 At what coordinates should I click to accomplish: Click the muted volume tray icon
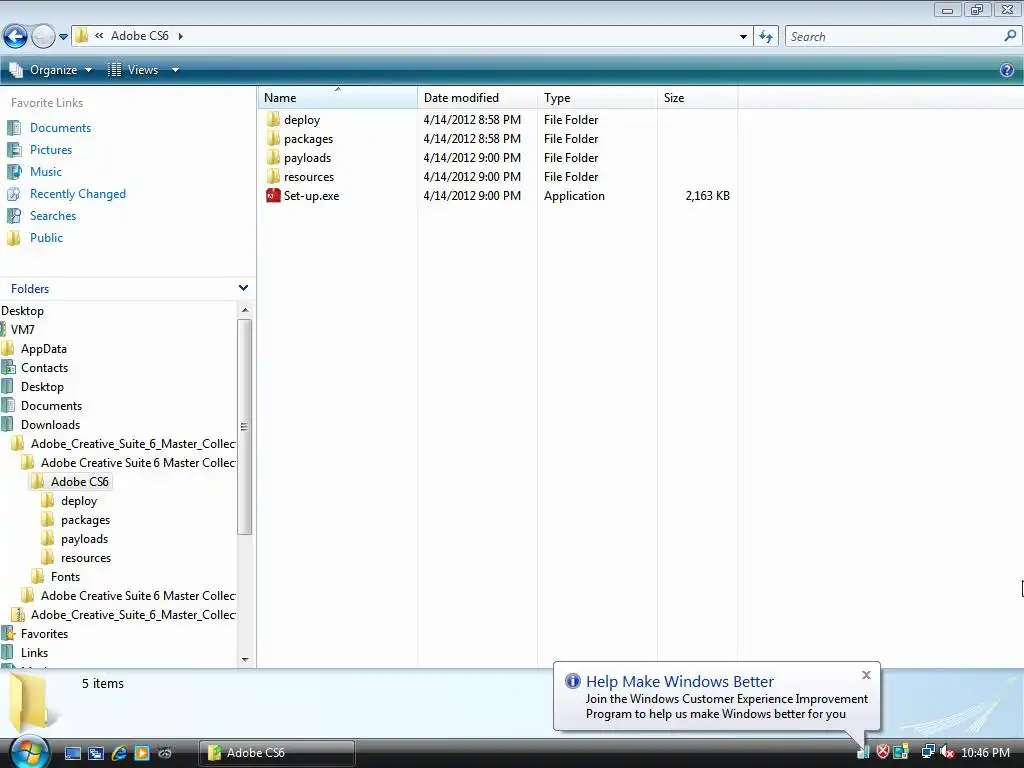click(x=946, y=752)
